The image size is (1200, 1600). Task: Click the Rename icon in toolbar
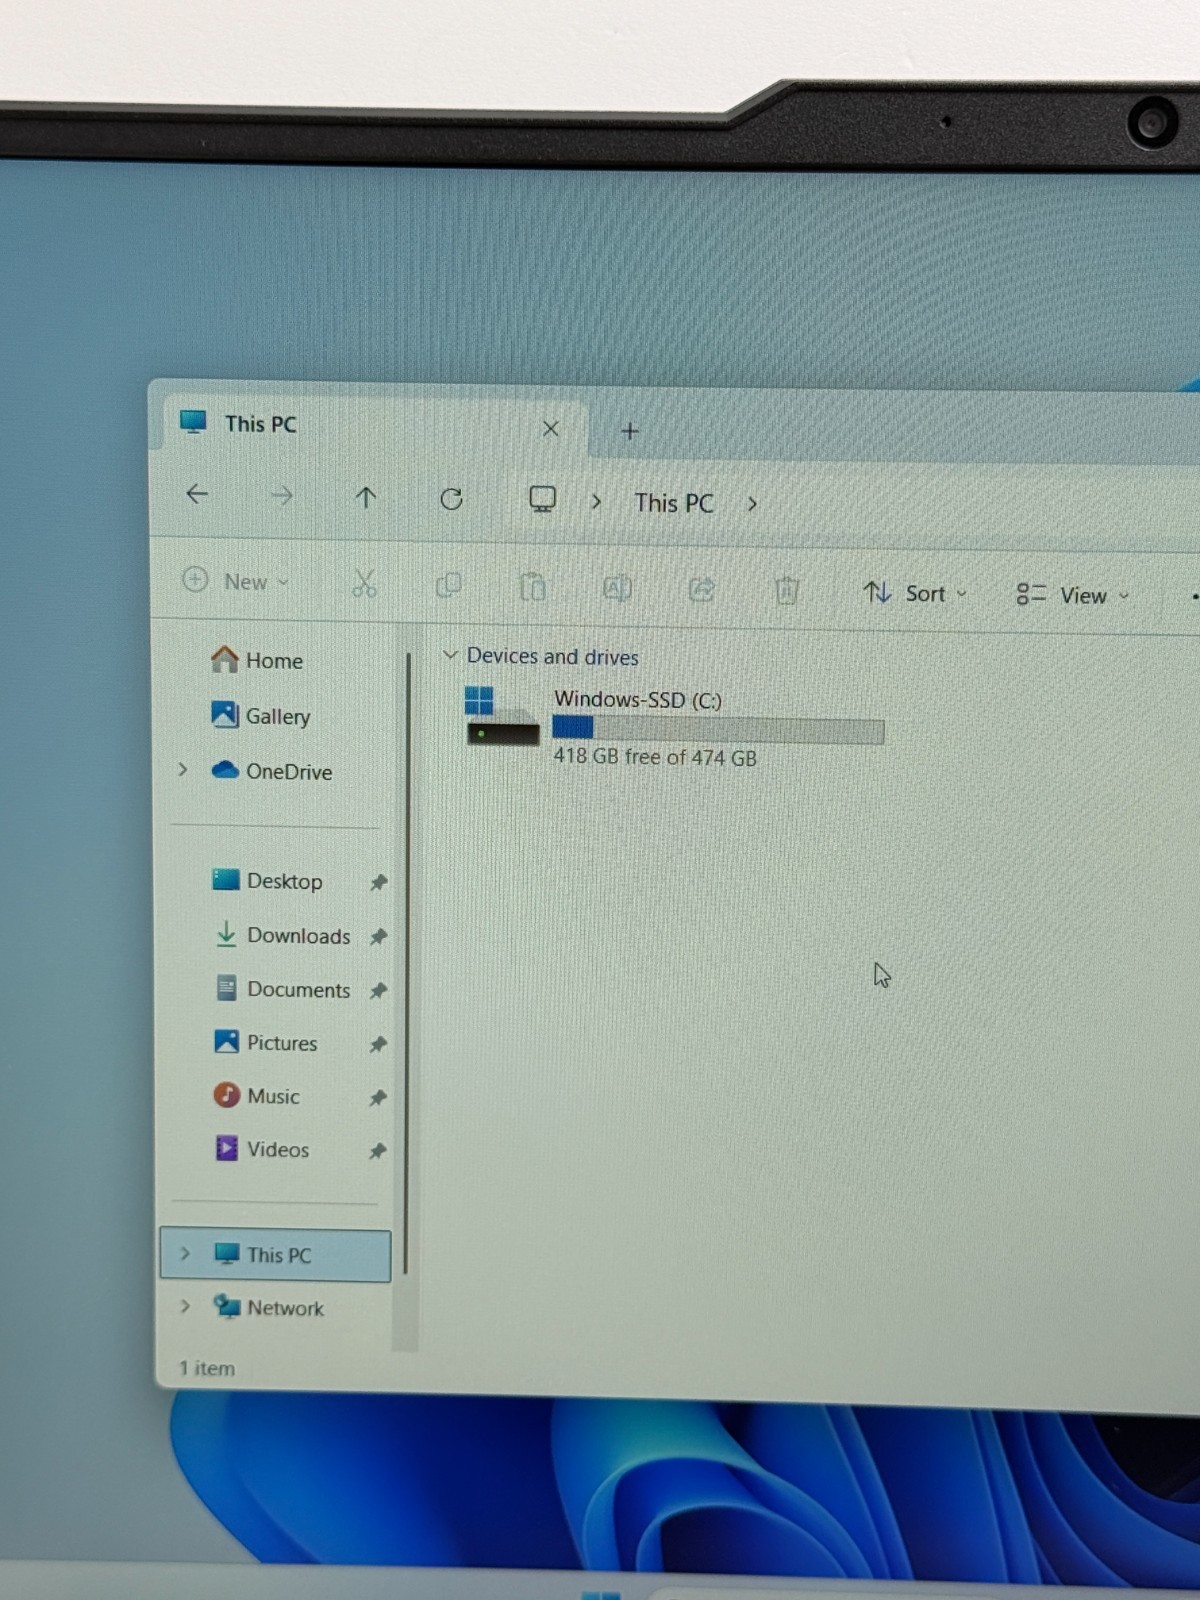point(617,588)
